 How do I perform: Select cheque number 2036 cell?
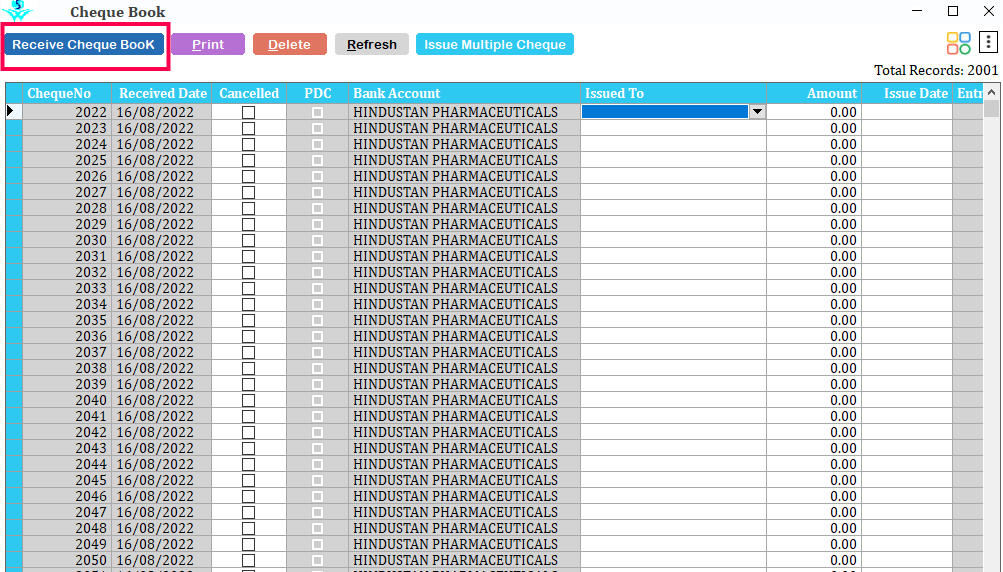tap(67, 337)
